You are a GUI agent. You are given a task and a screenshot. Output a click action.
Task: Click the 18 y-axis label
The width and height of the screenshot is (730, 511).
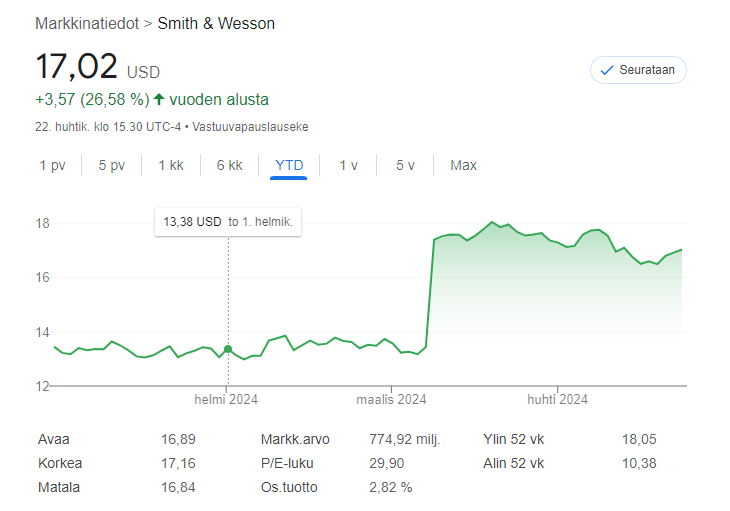coord(42,223)
